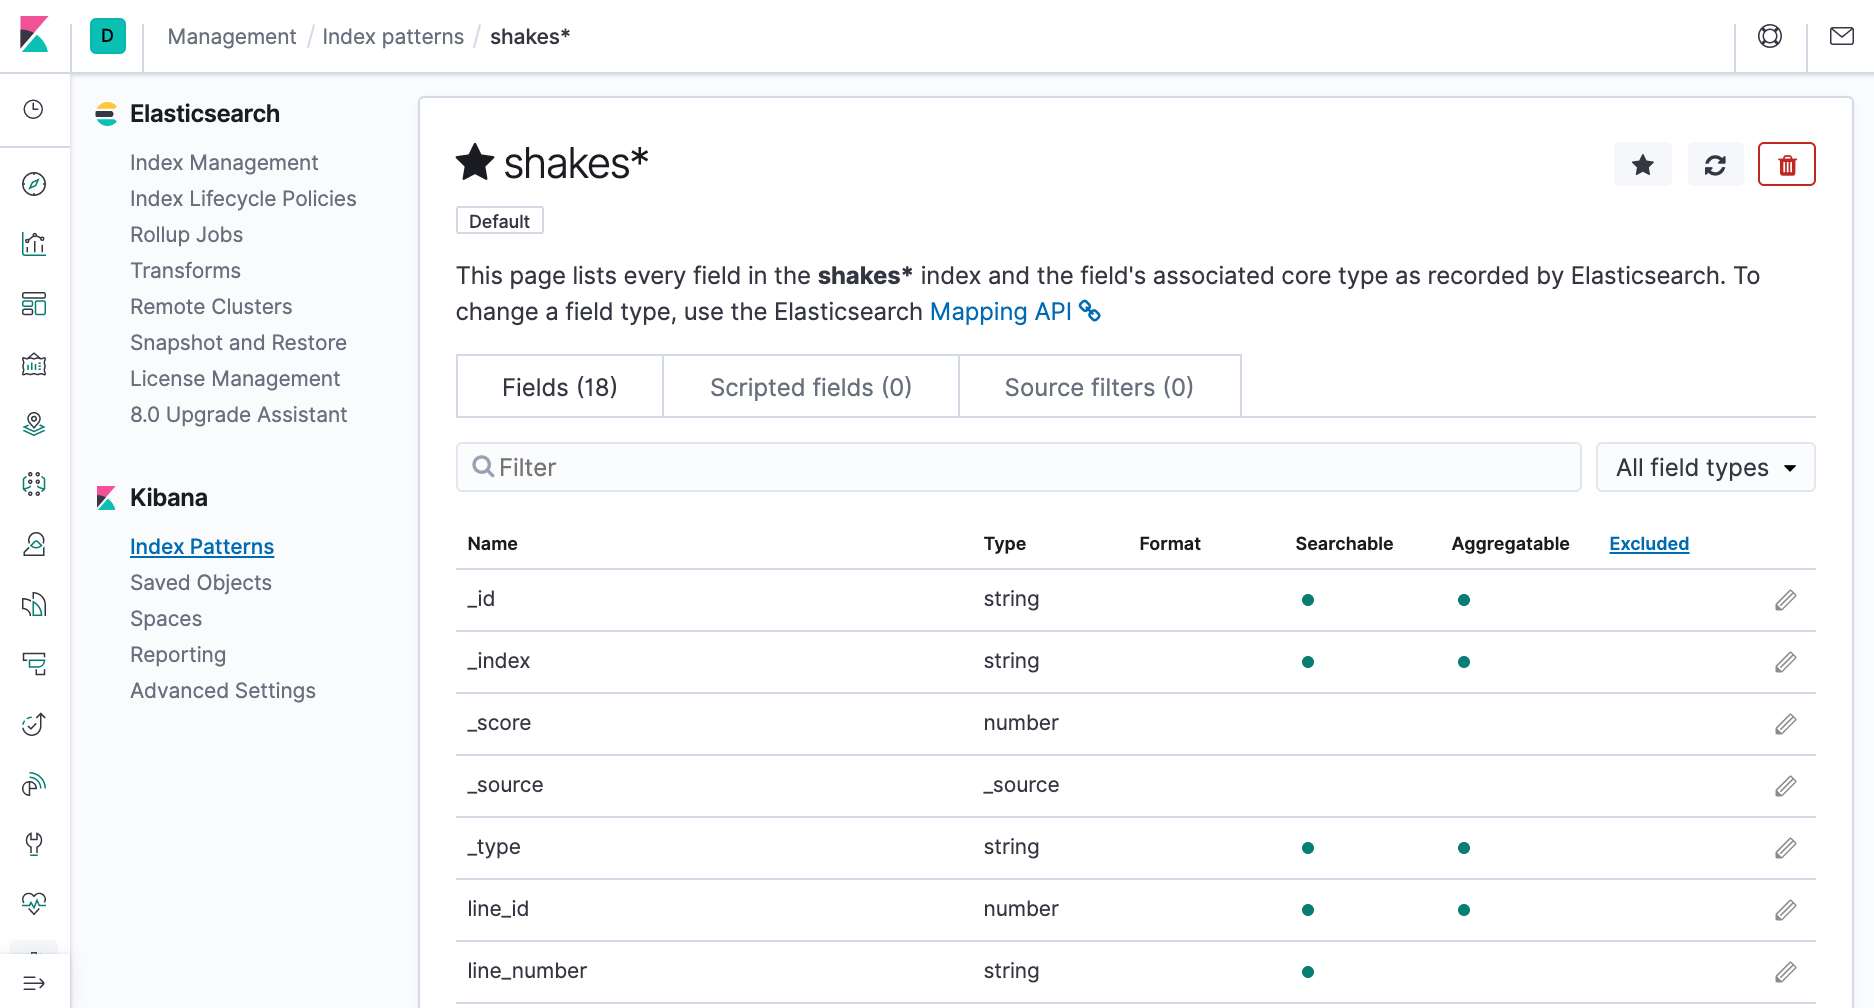Open Dashboard icon in sidebar
This screenshot has width=1874, height=1008.
34,304
